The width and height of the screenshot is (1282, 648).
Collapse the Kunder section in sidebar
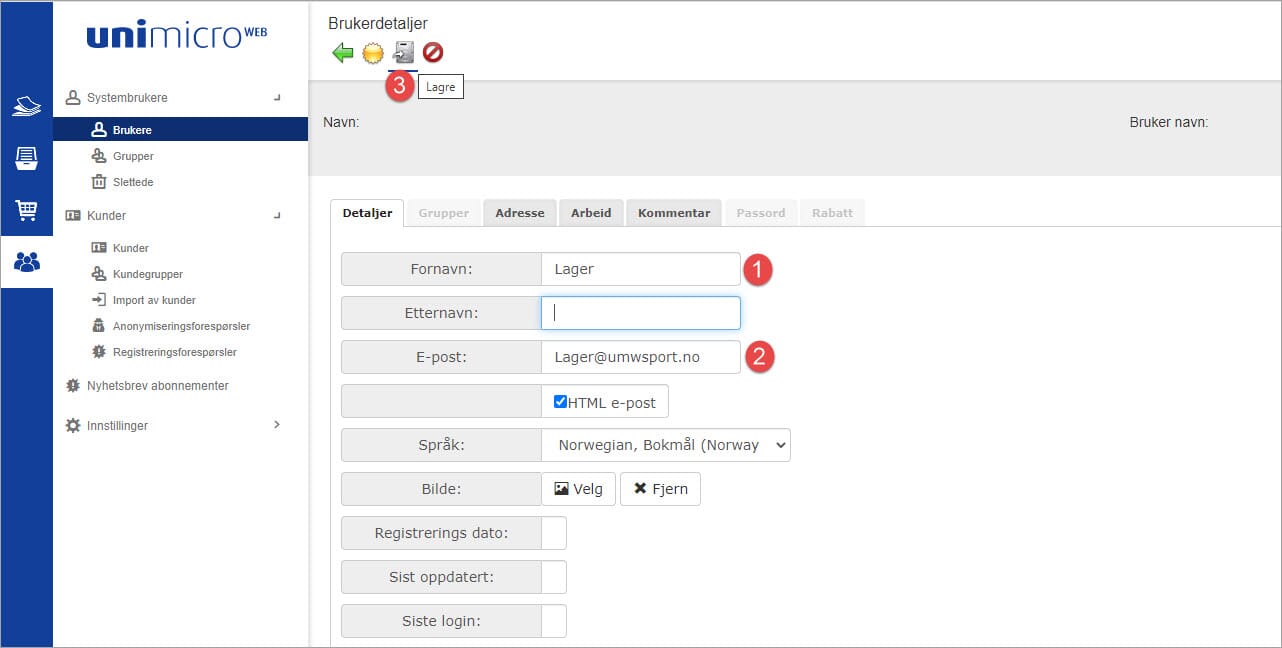click(x=277, y=215)
